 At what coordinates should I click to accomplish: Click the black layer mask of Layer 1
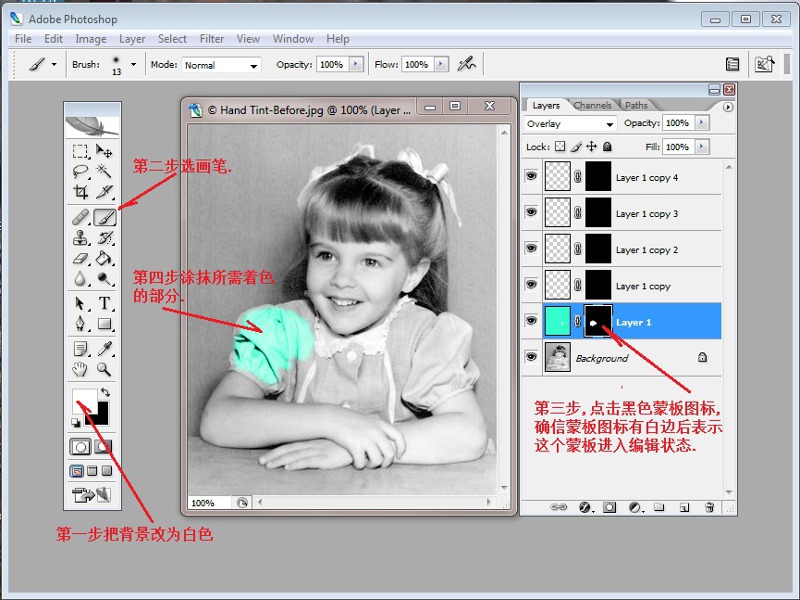click(x=597, y=322)
